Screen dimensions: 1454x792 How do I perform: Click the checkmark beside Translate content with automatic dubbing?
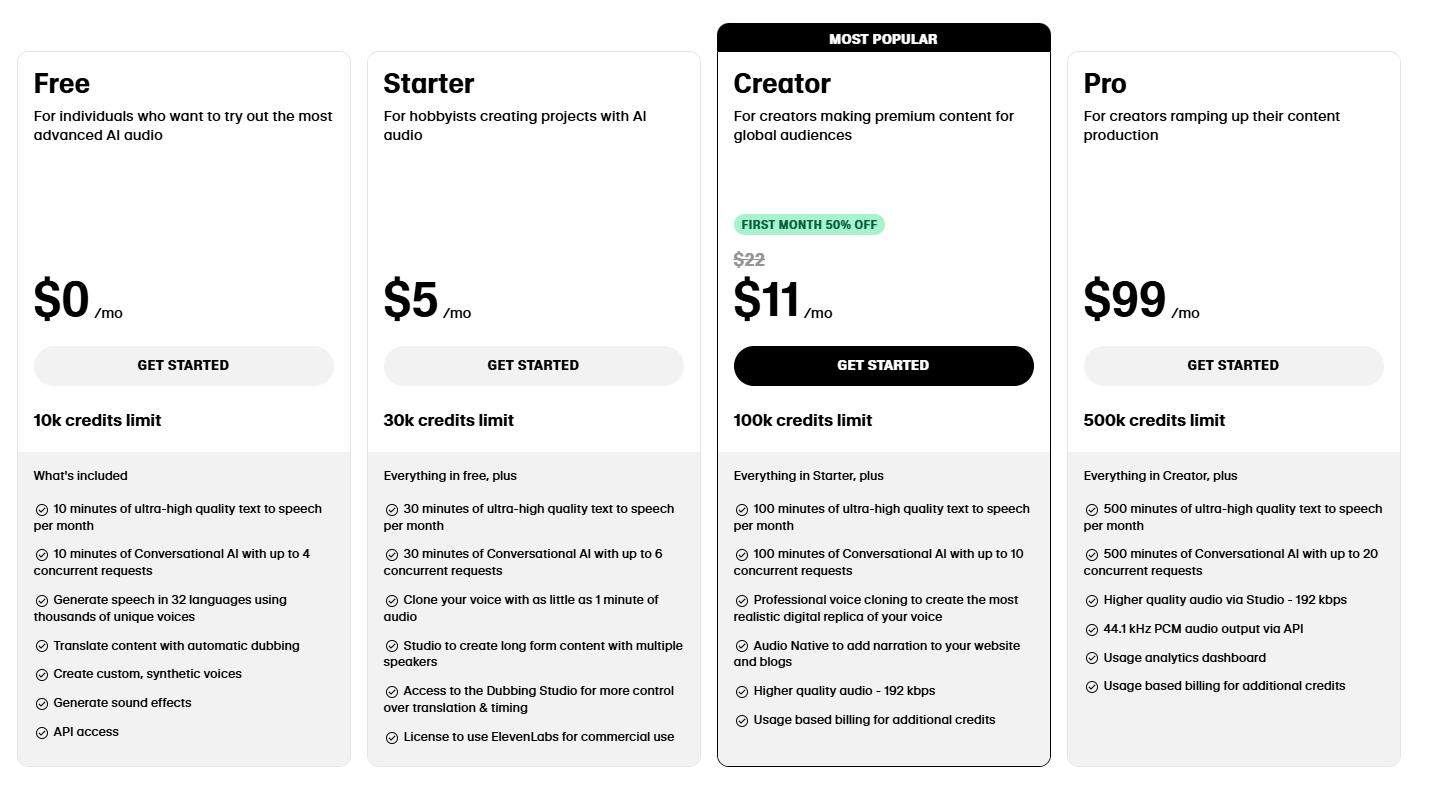coord(42,646)
